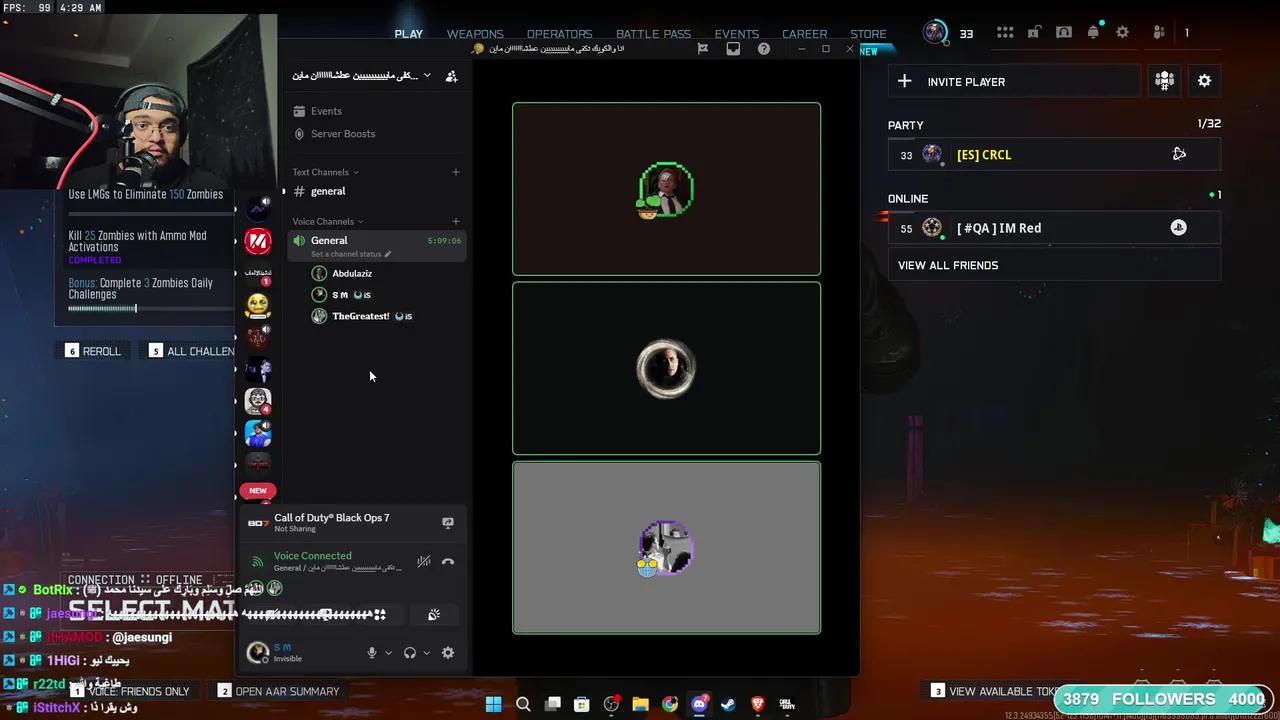
Task: Click the flag icon in Discord title bar
Action: [703, 48]
